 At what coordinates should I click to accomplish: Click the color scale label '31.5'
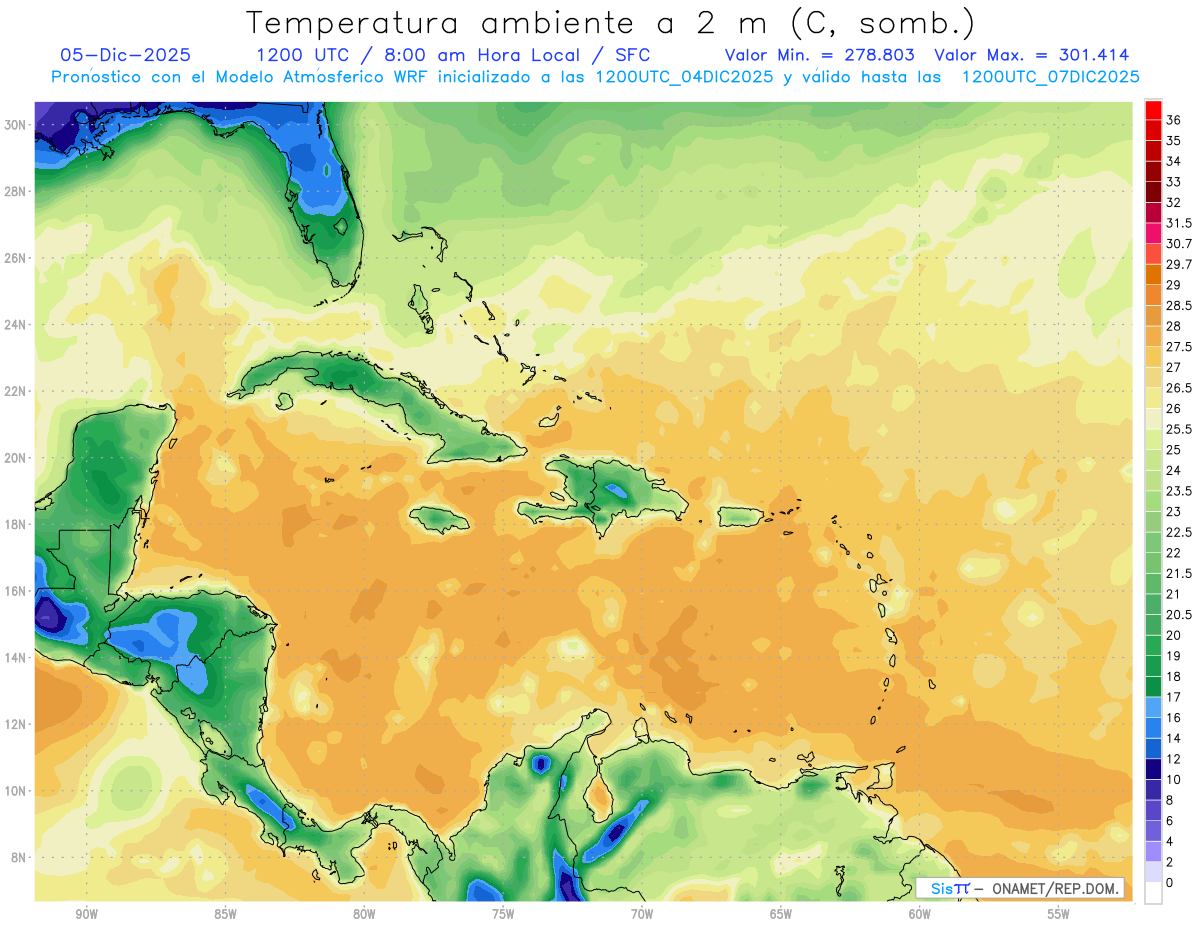(x=1179, y=223)
